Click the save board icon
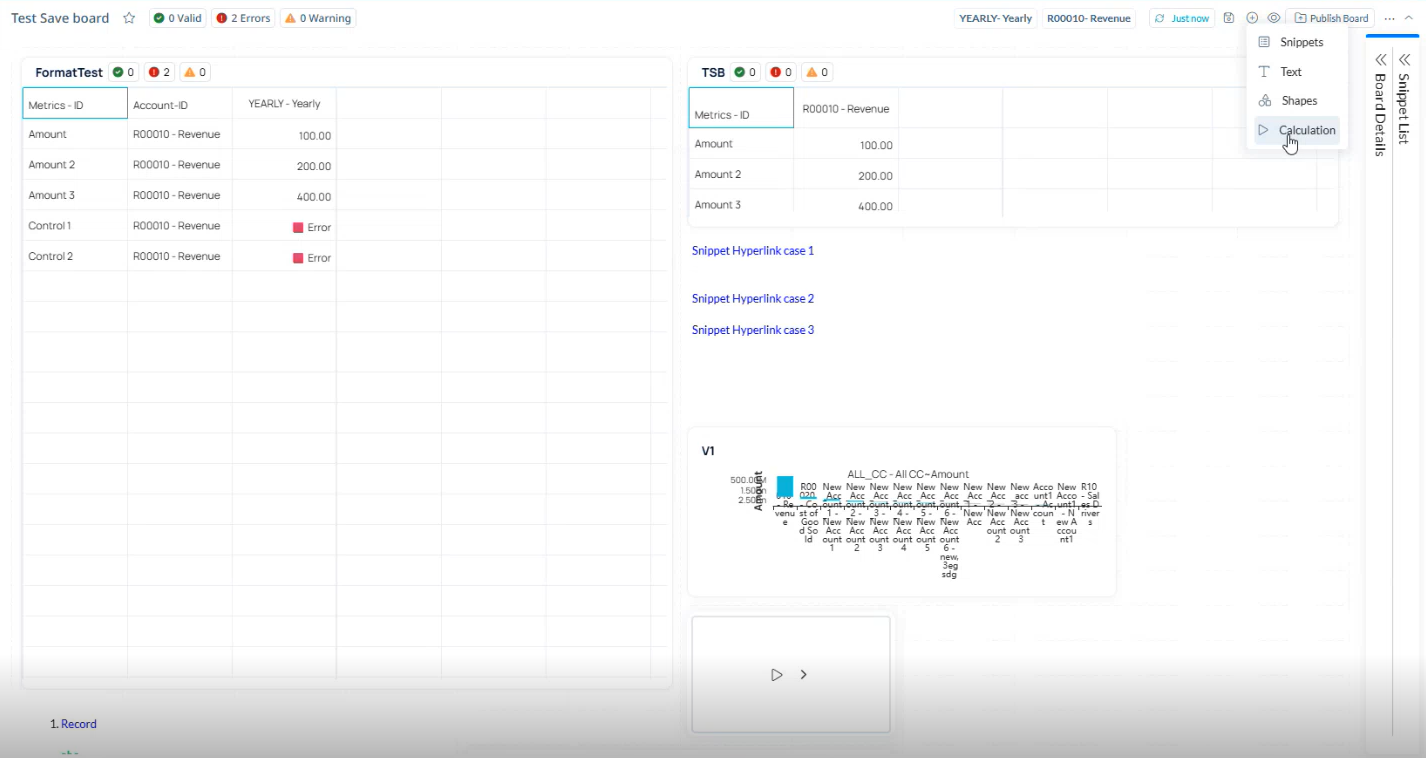Viewport: 1426px width, 758px height. pyautogui.click(x=1228, y=17)
